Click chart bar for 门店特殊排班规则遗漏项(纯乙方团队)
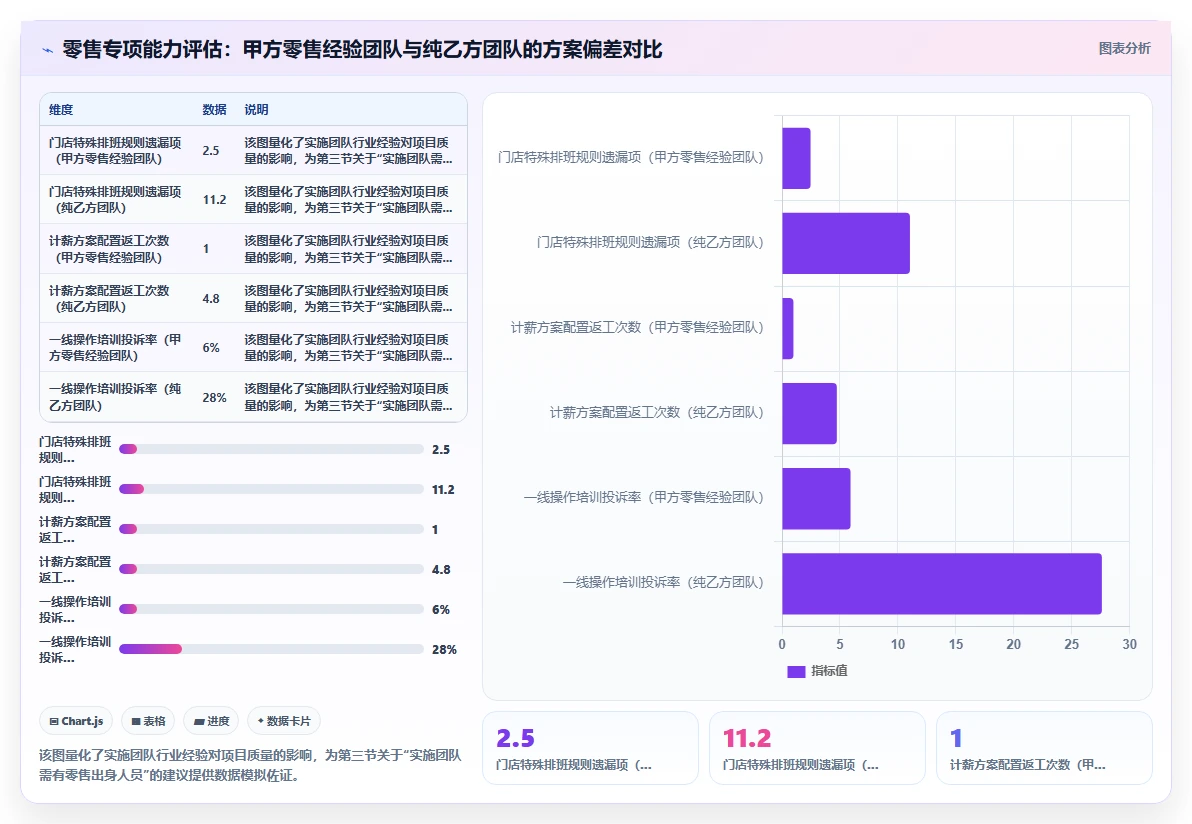The width and height of the screenshot is (1192, 824). (845, 243)
